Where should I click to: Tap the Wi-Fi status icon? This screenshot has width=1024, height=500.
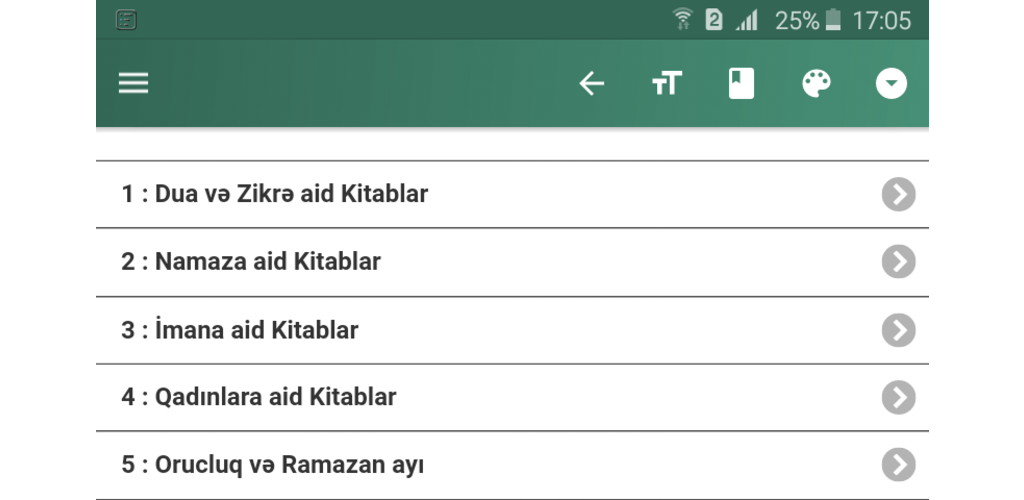coord(682,20)
